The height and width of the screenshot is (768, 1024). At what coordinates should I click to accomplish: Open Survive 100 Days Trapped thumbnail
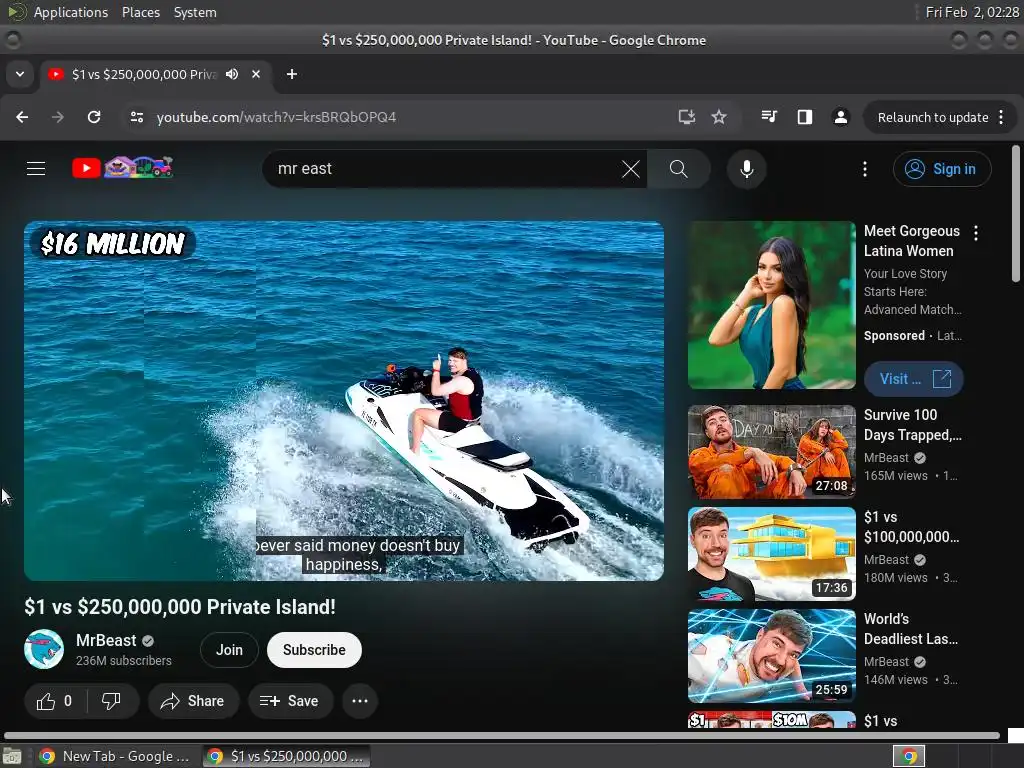click(771, 452)
